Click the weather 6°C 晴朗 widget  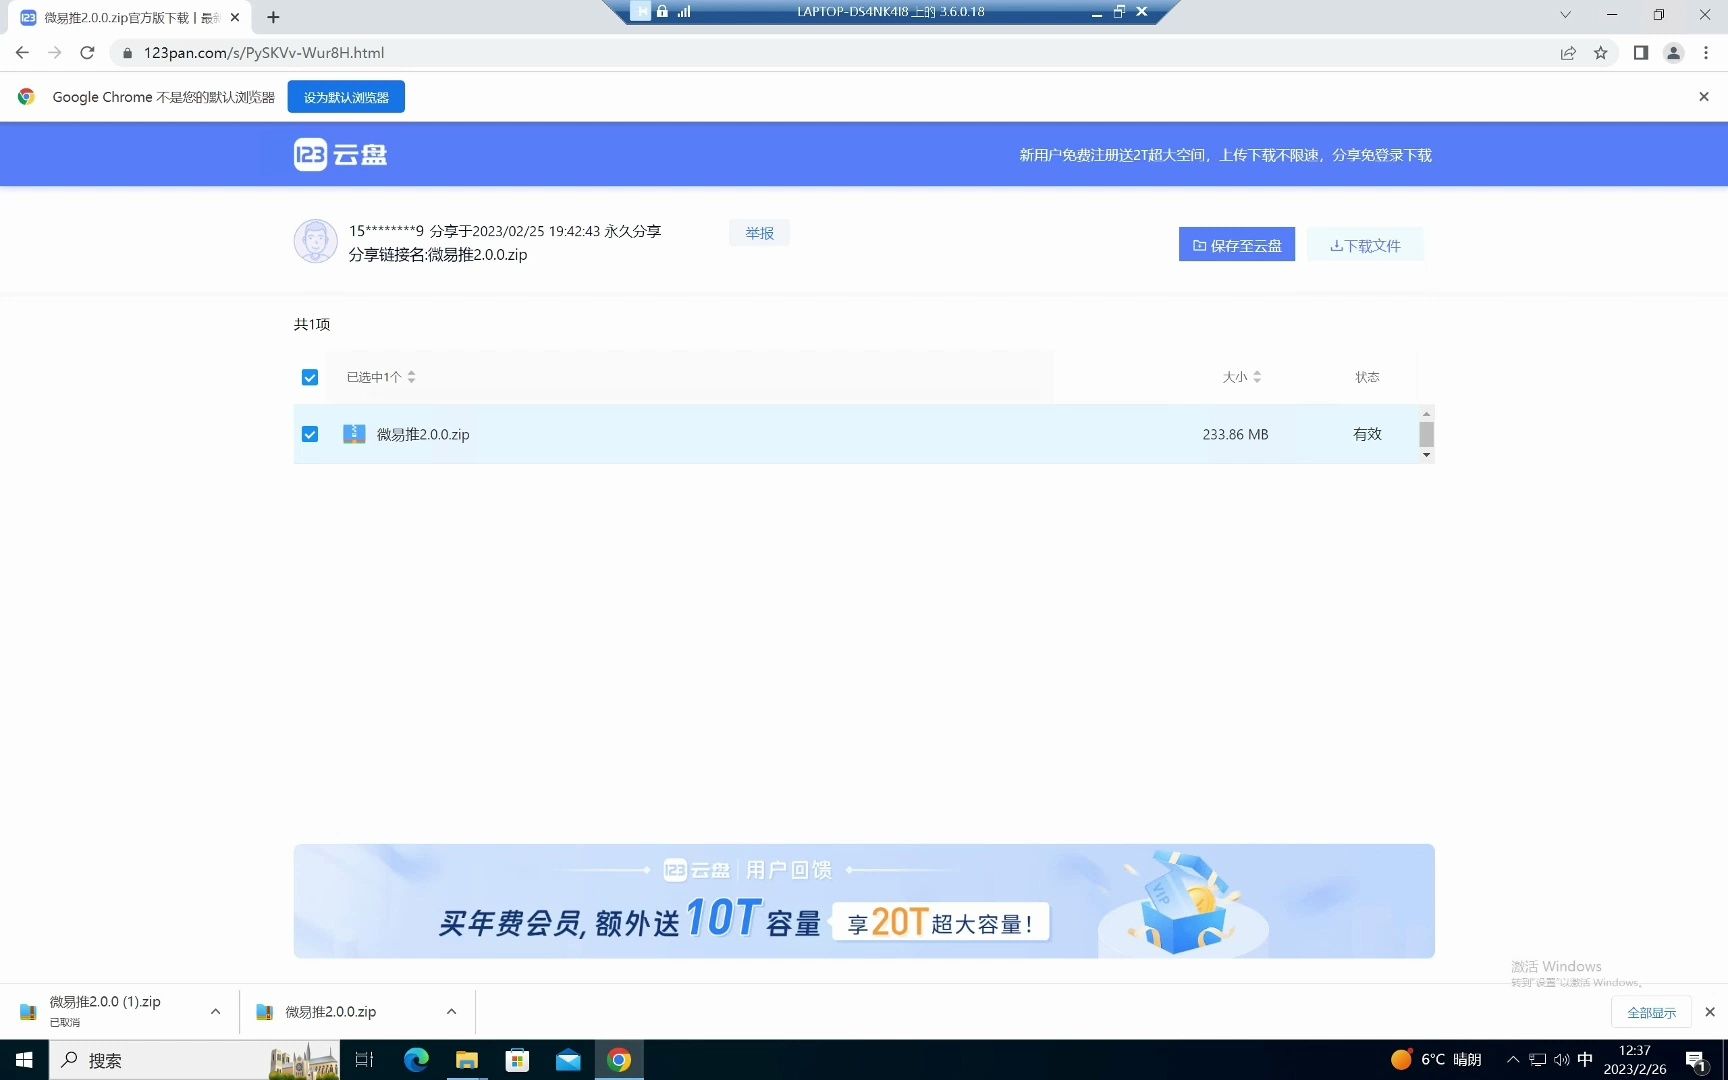click(1436, 1060)
